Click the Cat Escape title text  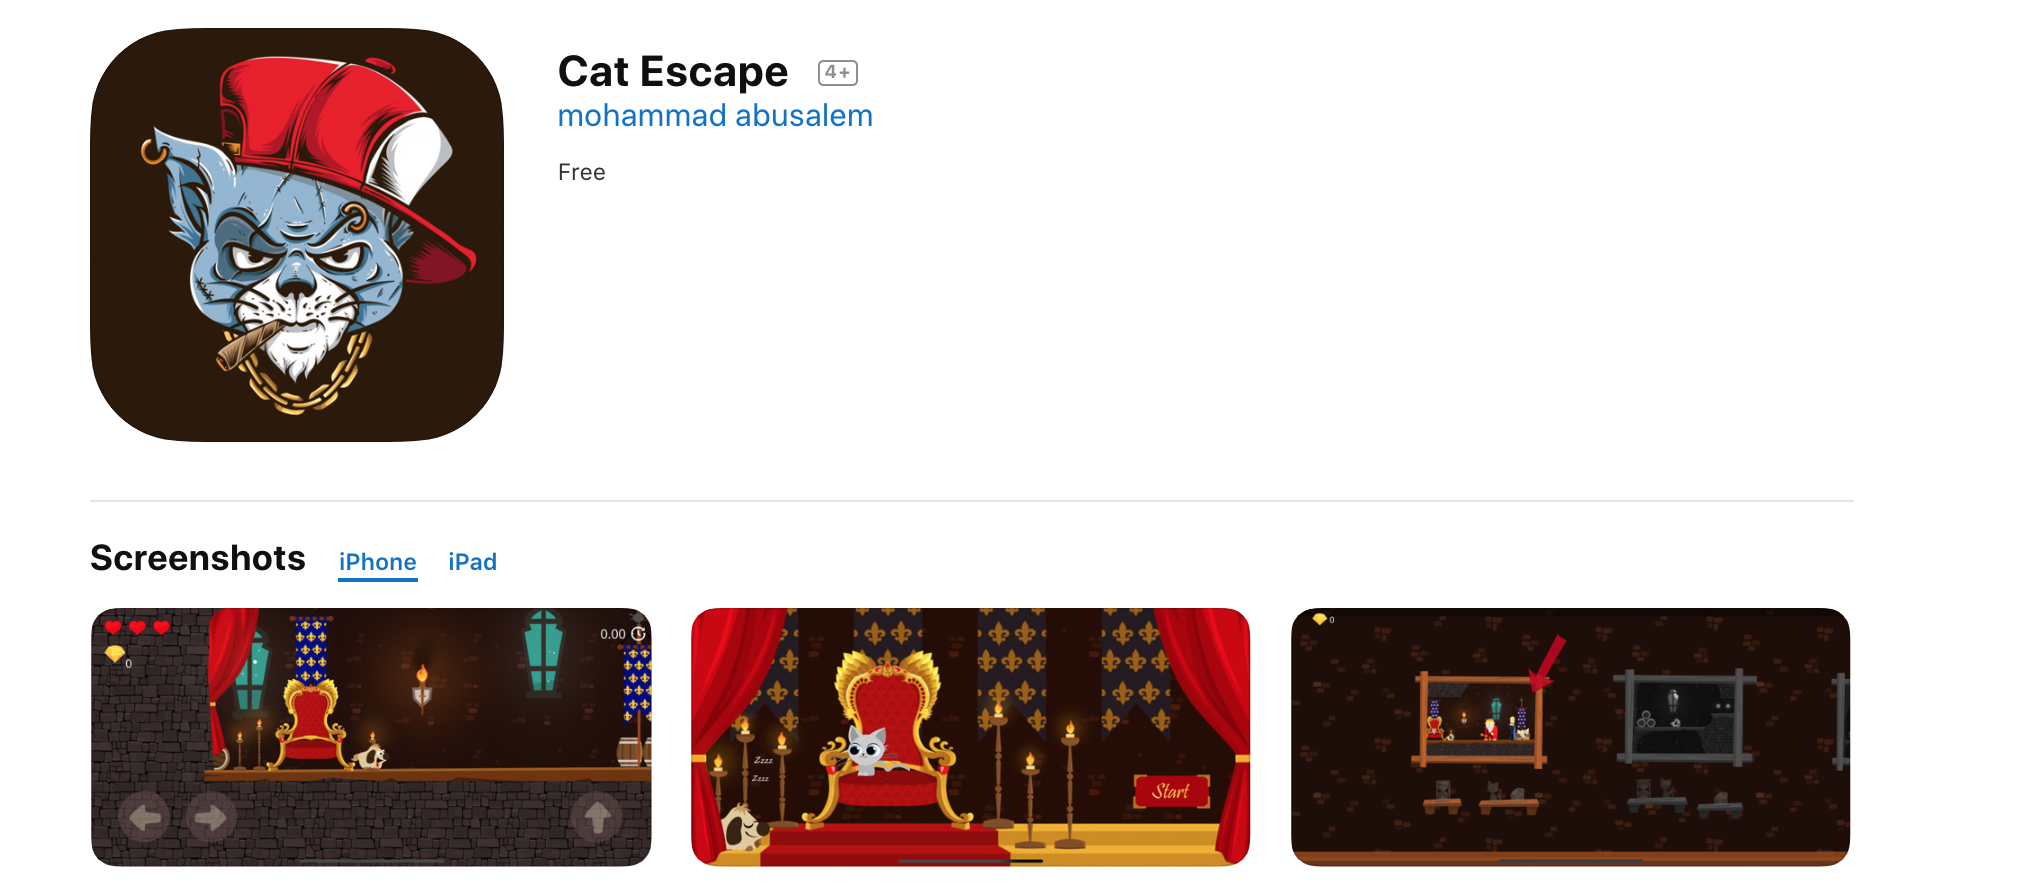click(673, 72)
